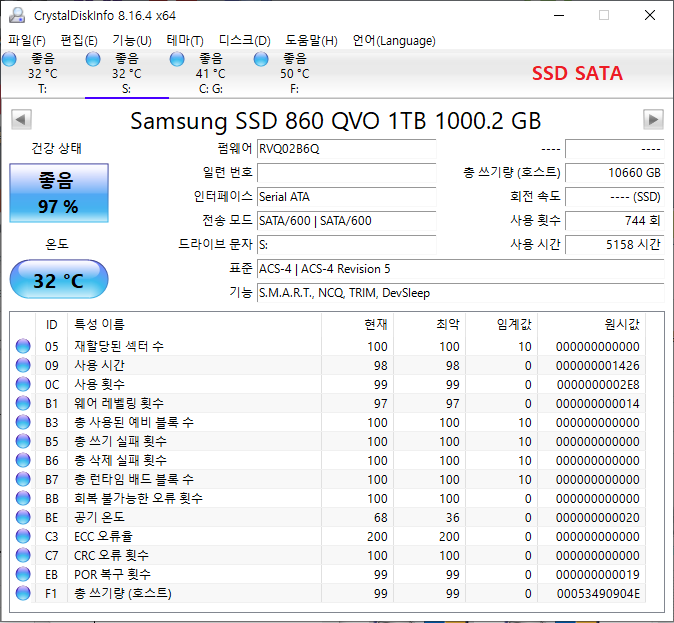The image size is (674, 623).
Task: Select the 총 사용된 예비 블록 수 row
Action: 328,422
